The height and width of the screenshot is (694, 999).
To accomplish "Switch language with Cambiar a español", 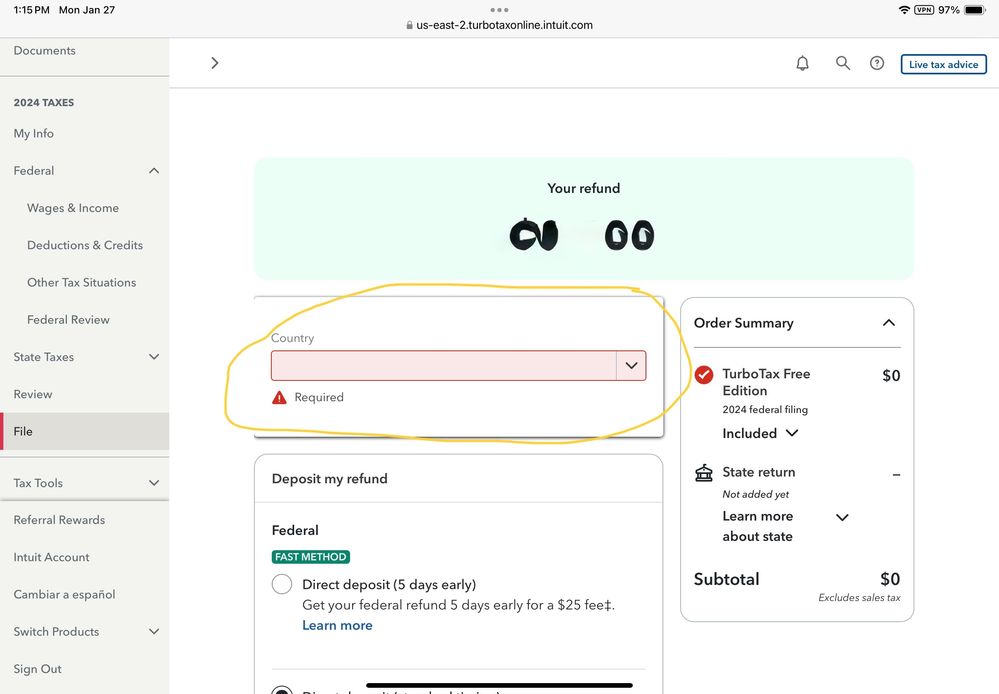I will (x=64, y=595).
